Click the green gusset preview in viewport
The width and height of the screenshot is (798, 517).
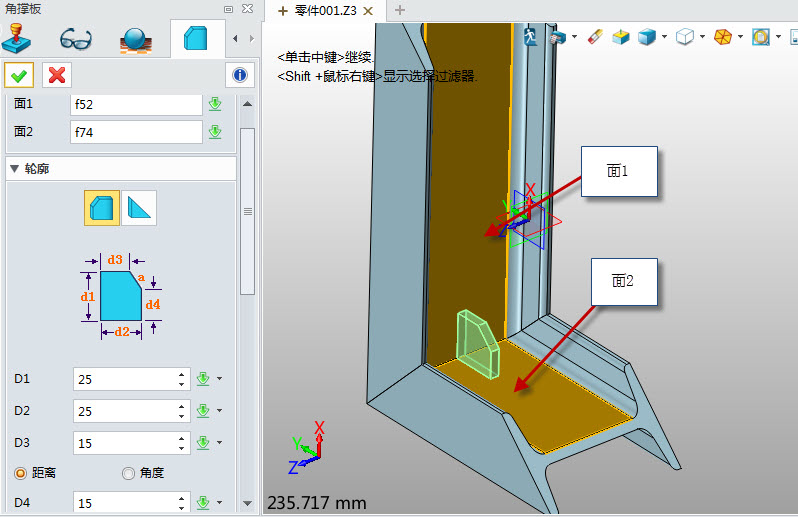[x=478, y=345]
